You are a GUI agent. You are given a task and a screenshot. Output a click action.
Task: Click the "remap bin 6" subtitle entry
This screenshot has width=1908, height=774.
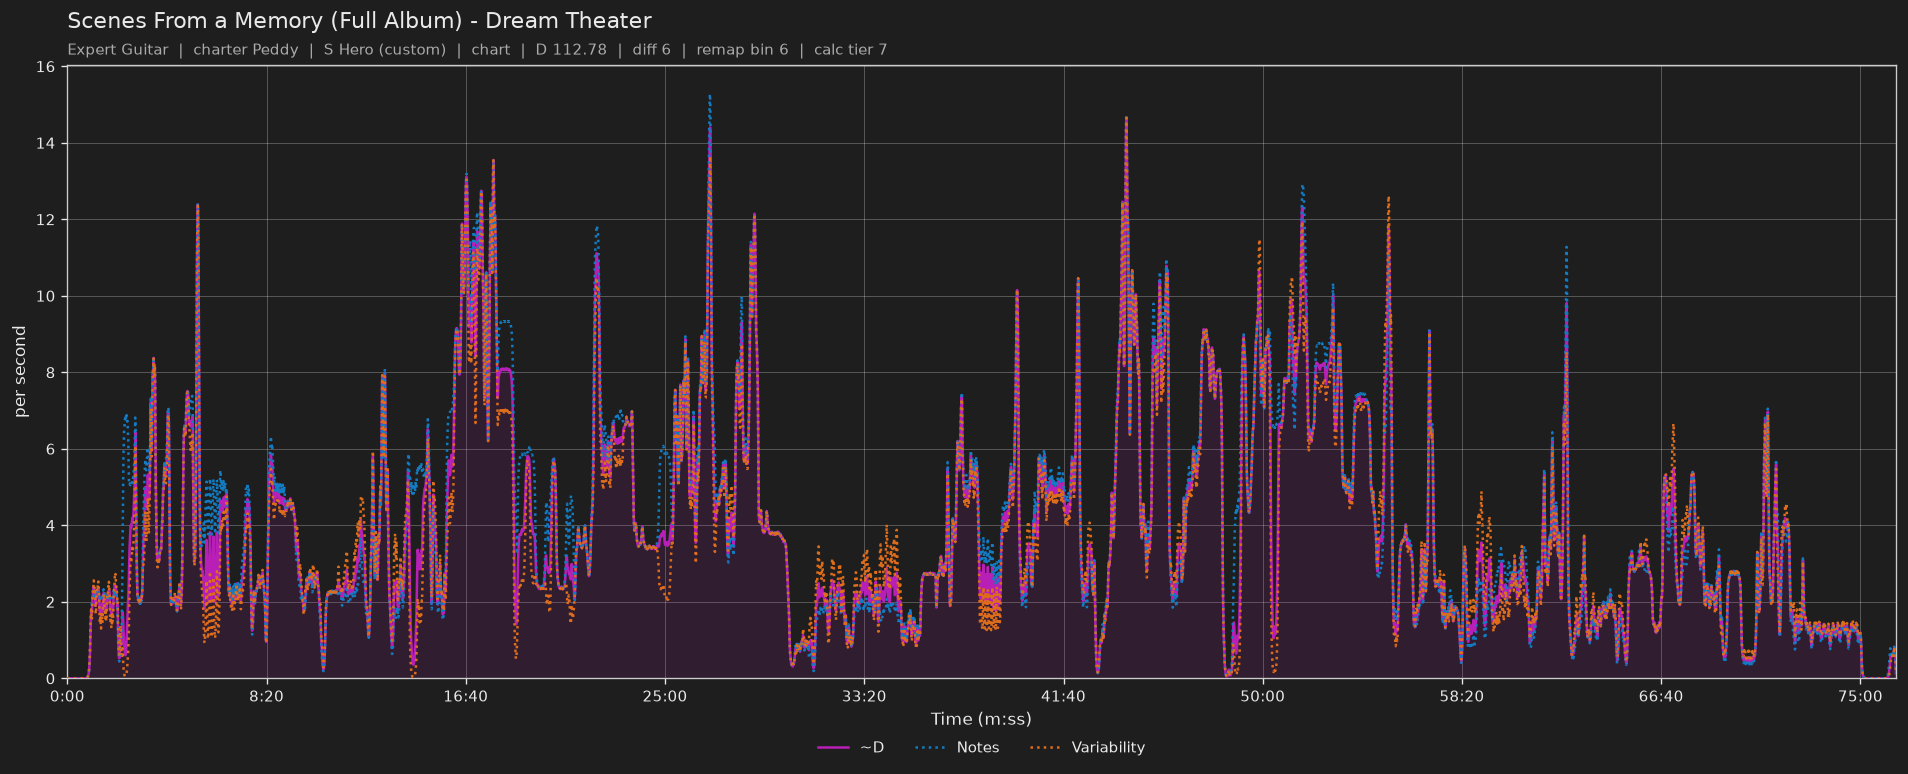[742, 50]
